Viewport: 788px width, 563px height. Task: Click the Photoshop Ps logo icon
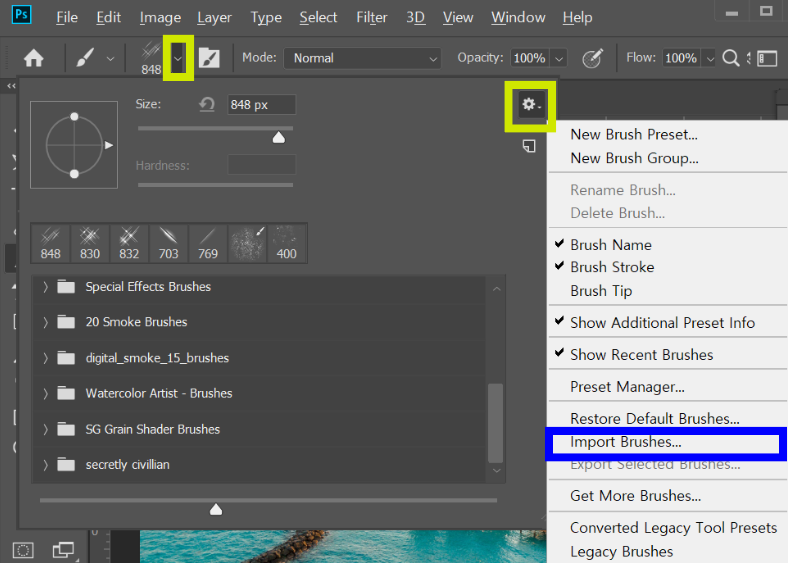(x=22, y=14)
